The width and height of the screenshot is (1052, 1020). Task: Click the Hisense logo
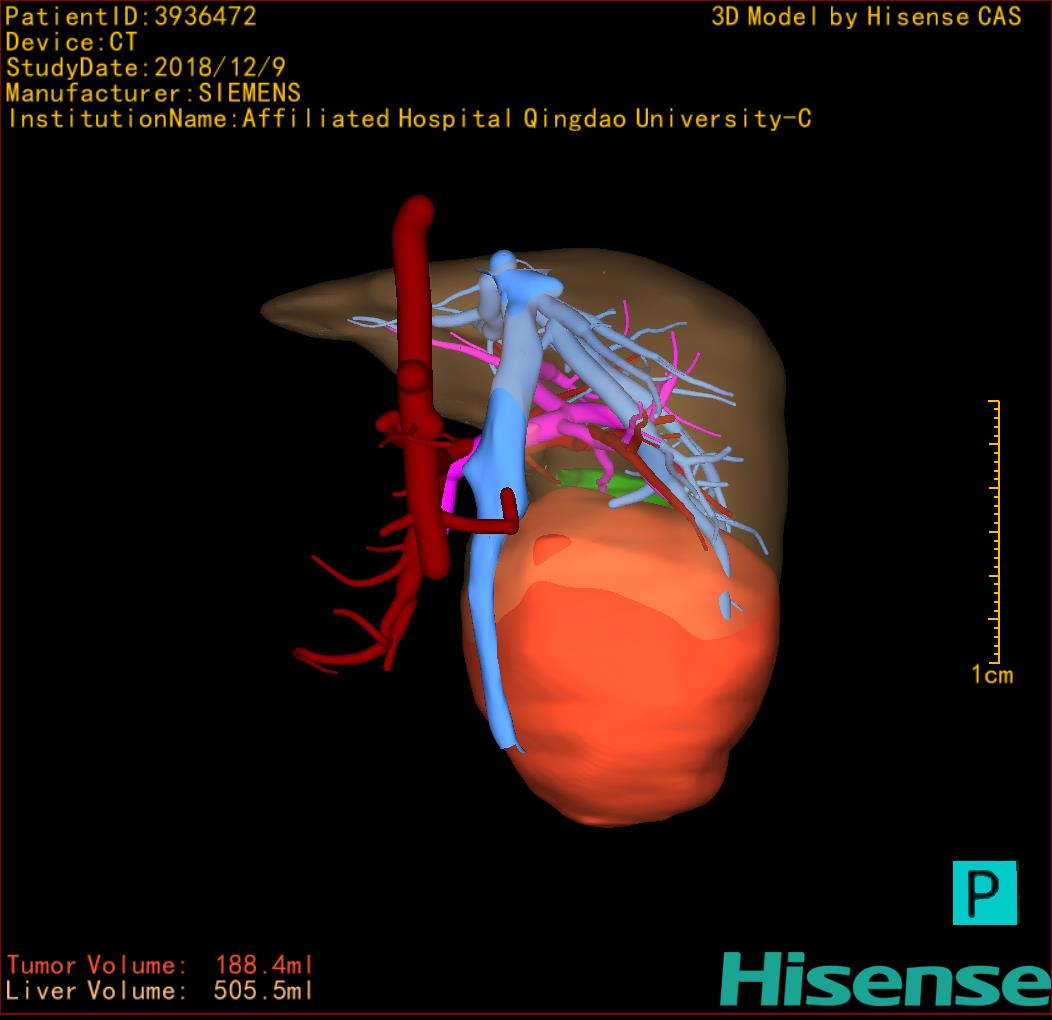point(885,979)
